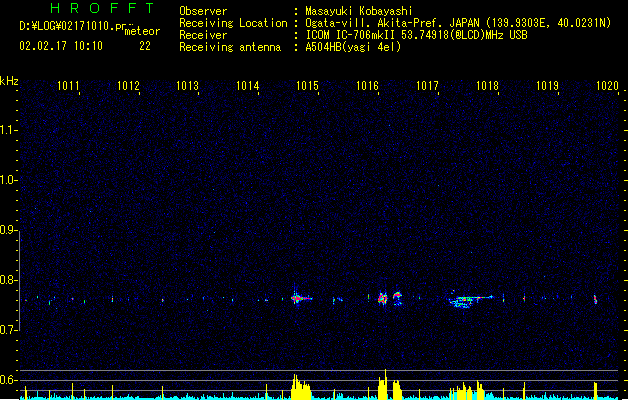629x400 pixels.
Task: Click time axis label 1020
Action: (607, 86)
